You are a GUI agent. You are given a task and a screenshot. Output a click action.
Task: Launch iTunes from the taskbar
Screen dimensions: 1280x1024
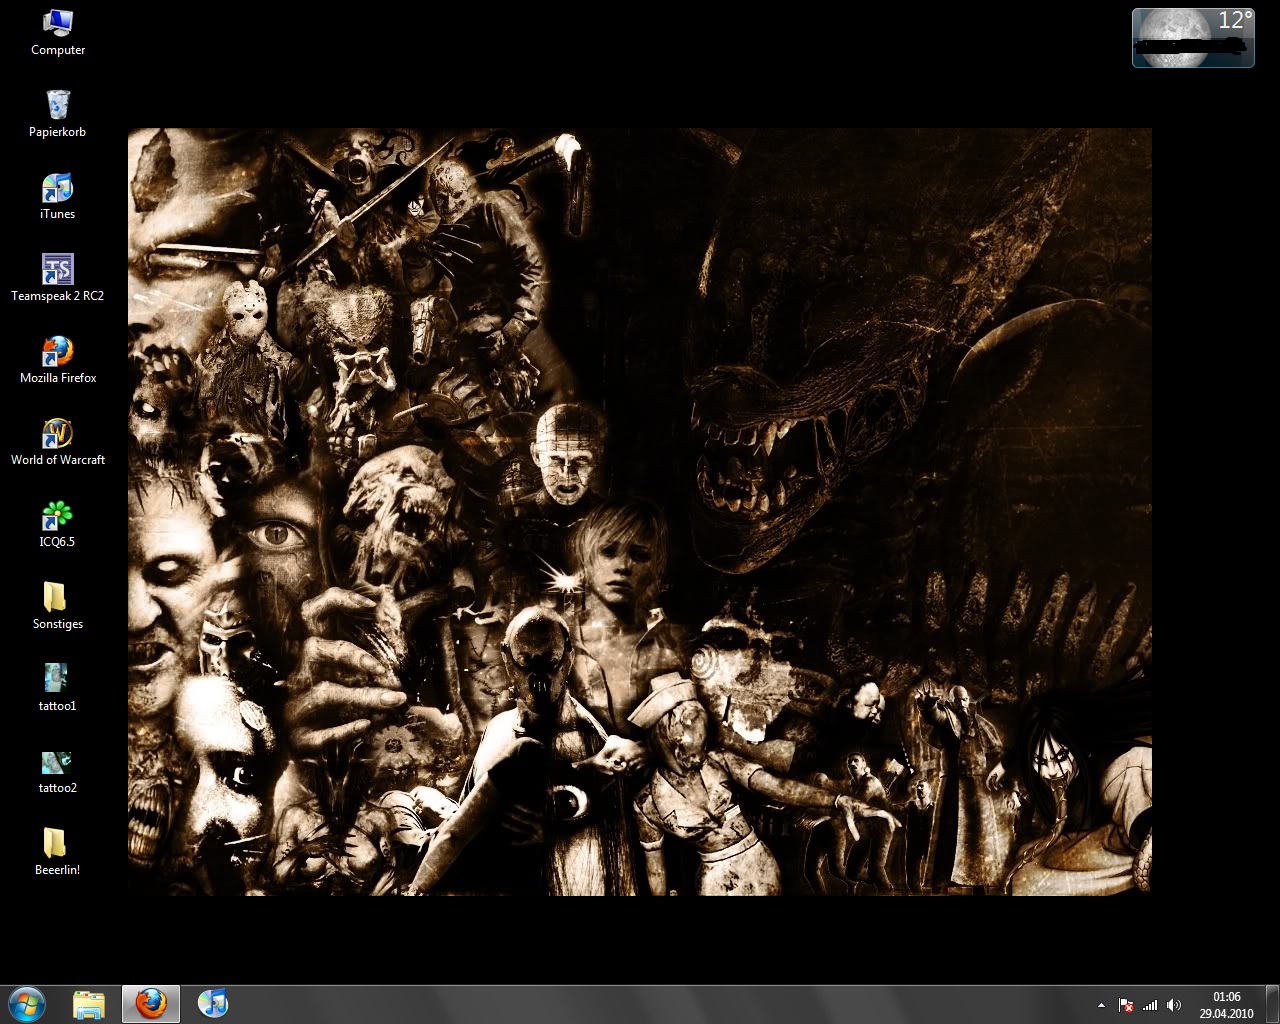(x=213, y=1004)
